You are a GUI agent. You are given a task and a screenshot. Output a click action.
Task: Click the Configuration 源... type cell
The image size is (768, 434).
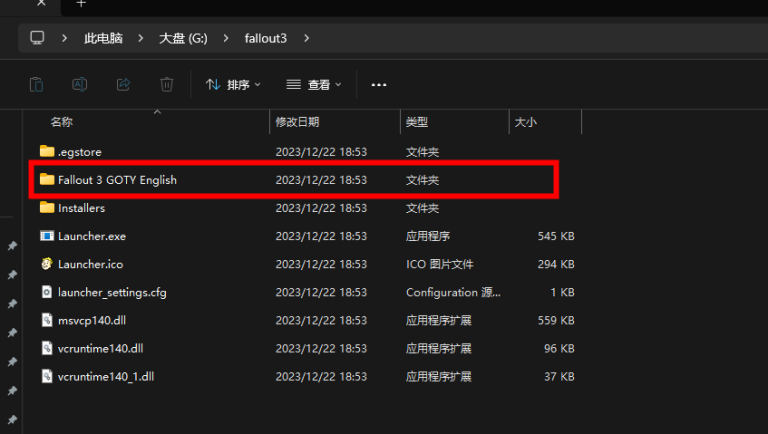coord(453,292)
